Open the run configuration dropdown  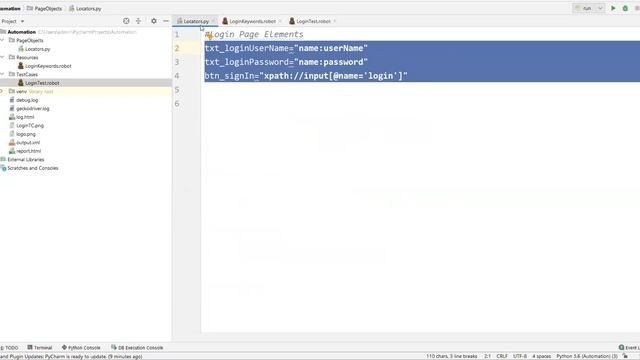589,8
